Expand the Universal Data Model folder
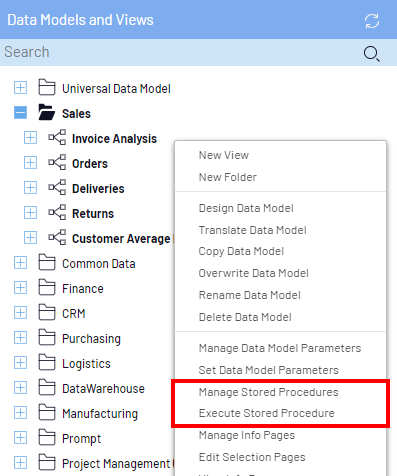This screenshot has height=476, width=397. (x=20, y=87)
